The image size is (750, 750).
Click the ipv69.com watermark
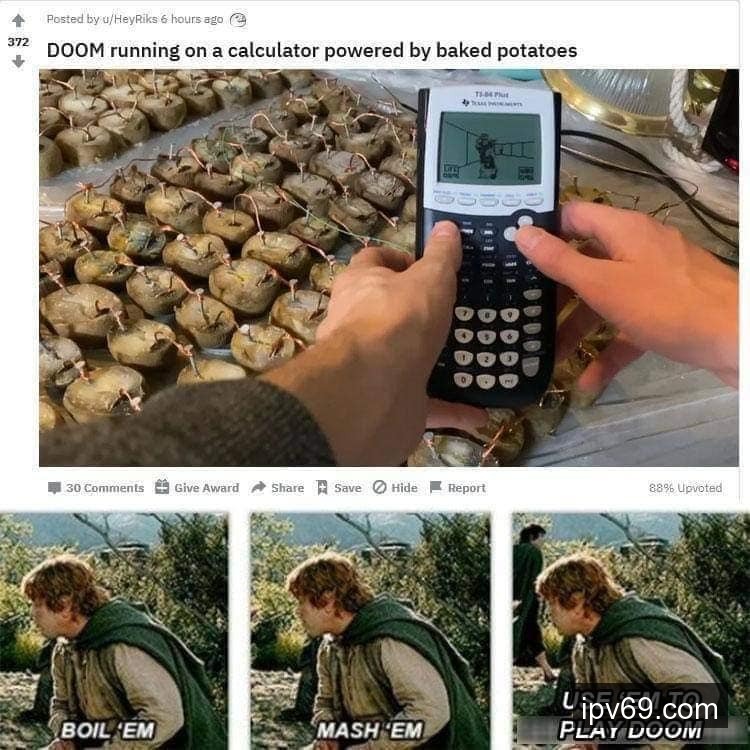click(649, 709)
